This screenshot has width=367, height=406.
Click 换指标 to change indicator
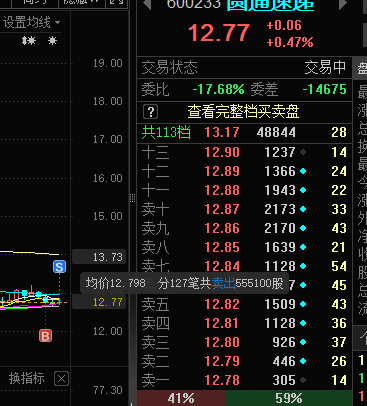pyautogui.click(x=27, y=378)
